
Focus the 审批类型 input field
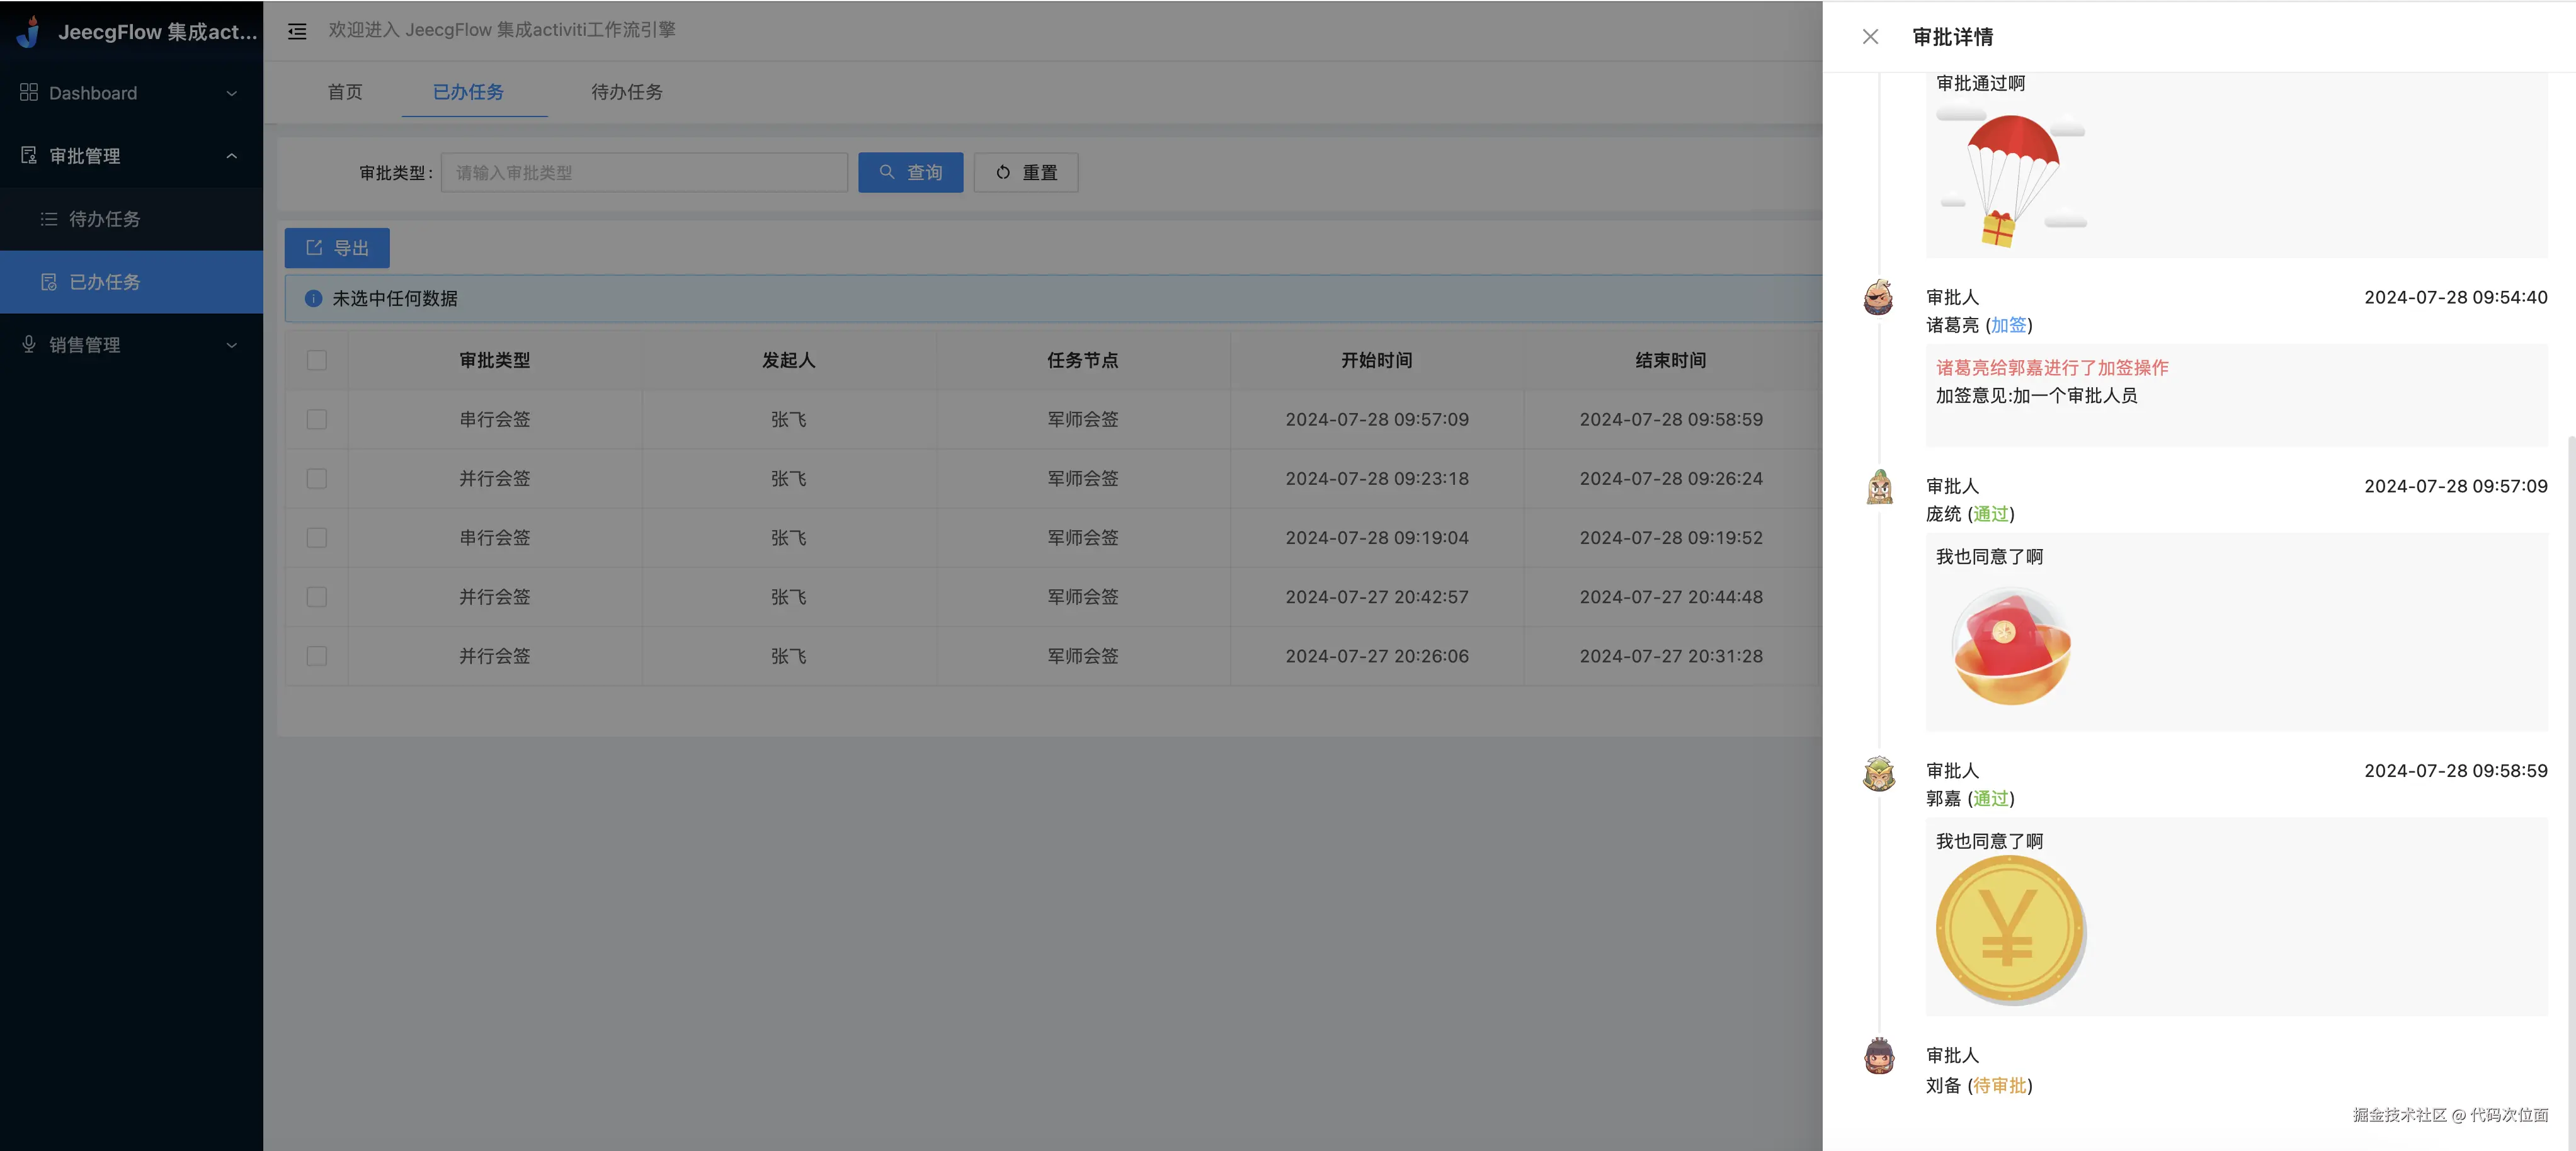[644, 172]
